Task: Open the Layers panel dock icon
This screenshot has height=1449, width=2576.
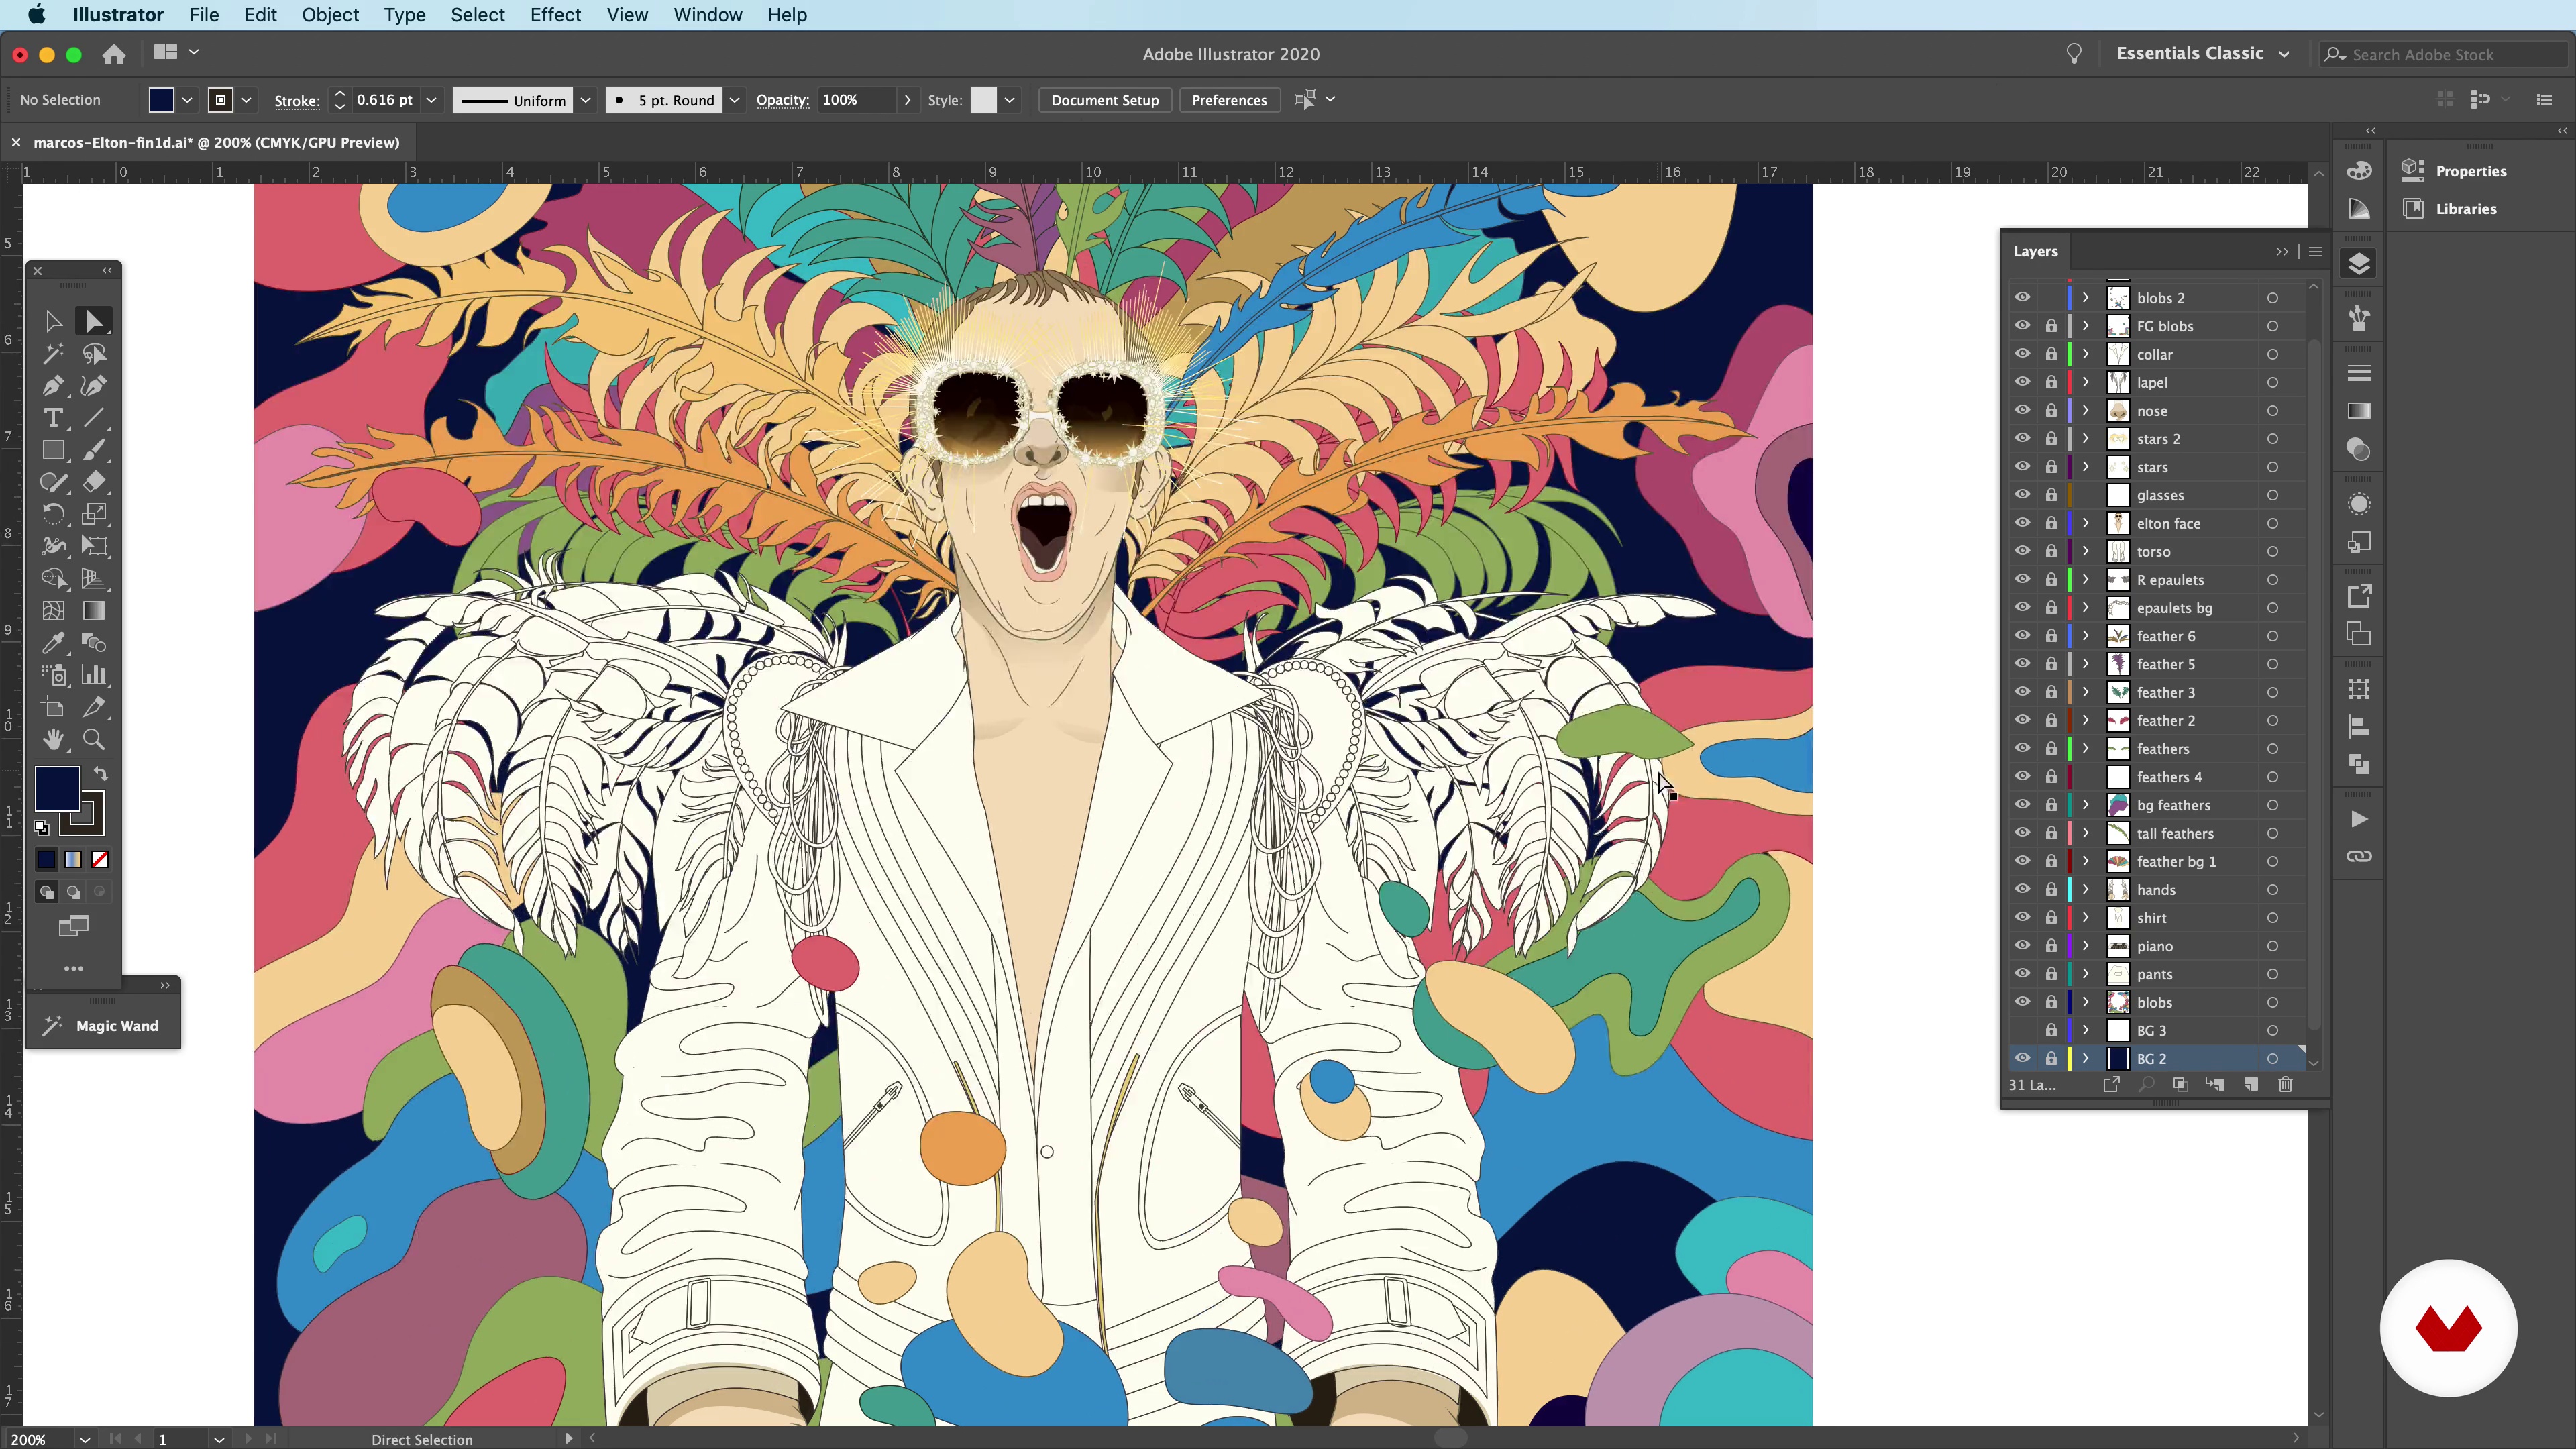Action: pos(2359,264)
